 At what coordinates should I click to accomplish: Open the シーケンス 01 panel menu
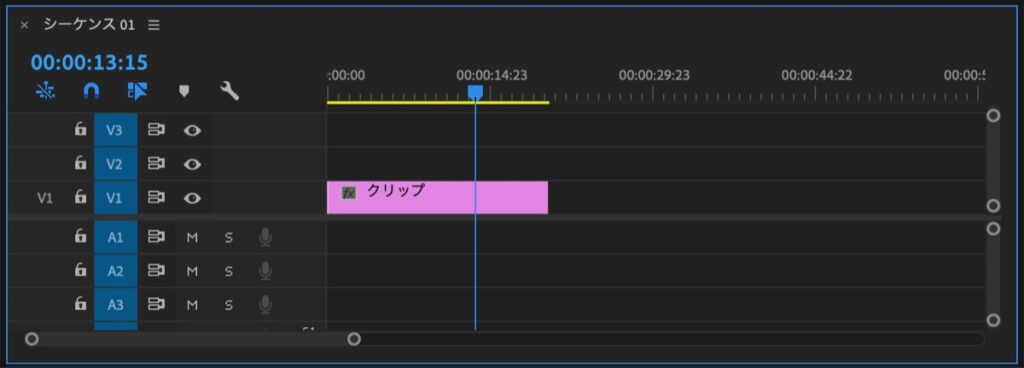153,25
